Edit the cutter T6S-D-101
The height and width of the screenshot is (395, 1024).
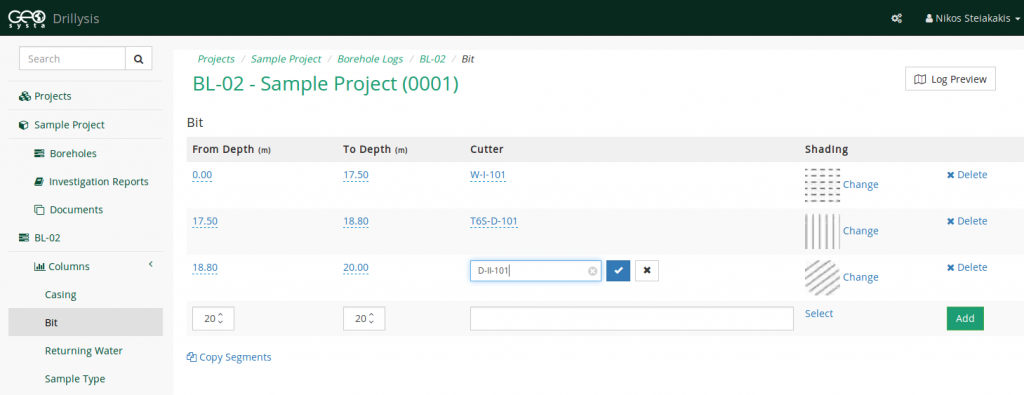pyautogui.click(x=494, y=221)
